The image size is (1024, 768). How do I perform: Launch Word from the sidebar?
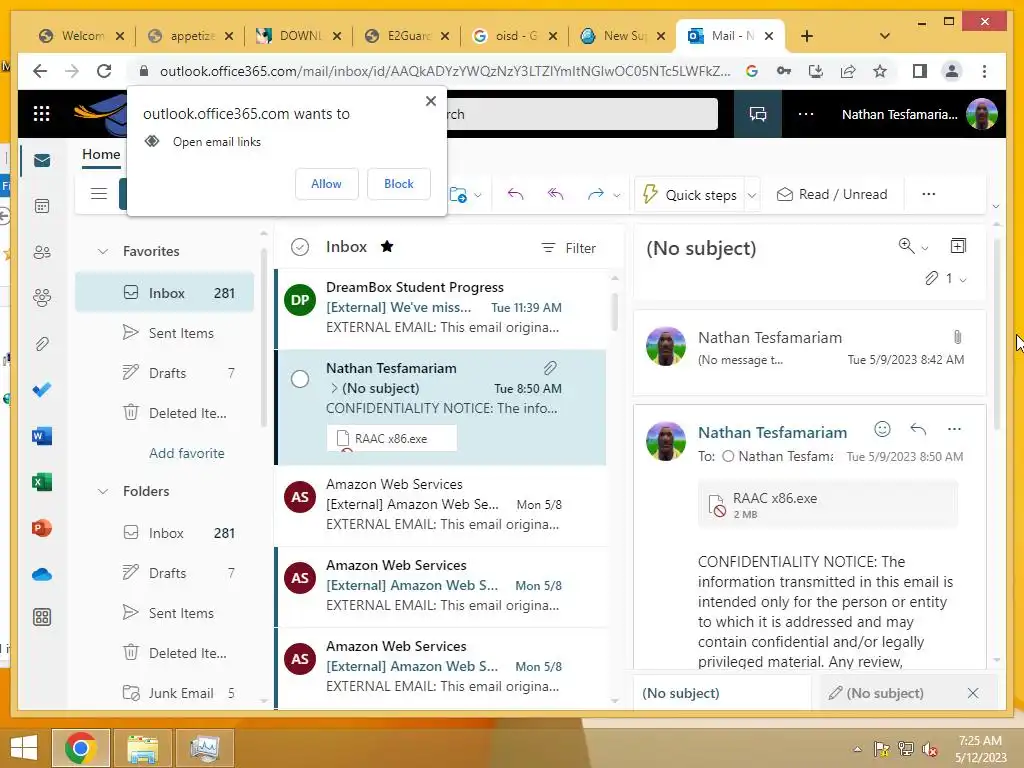[42, 436]
